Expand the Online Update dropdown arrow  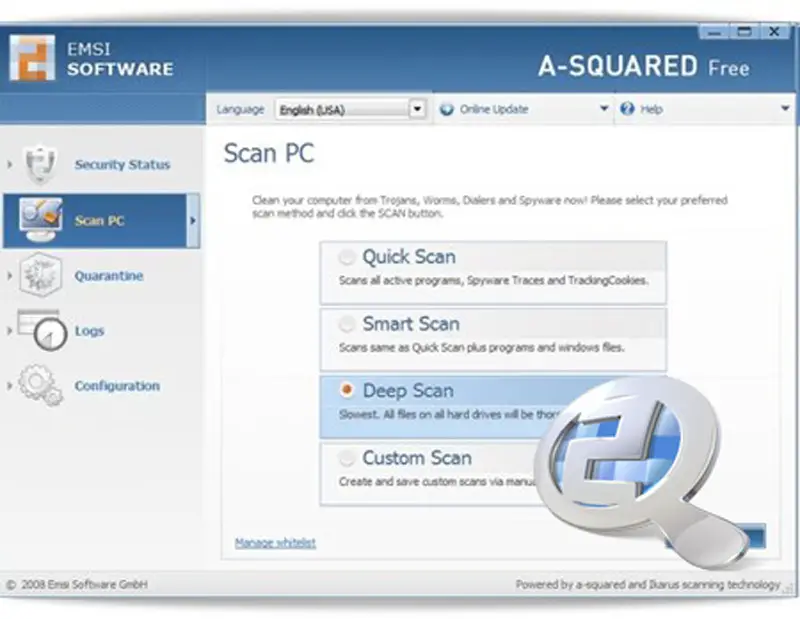[x=604, y=108]
